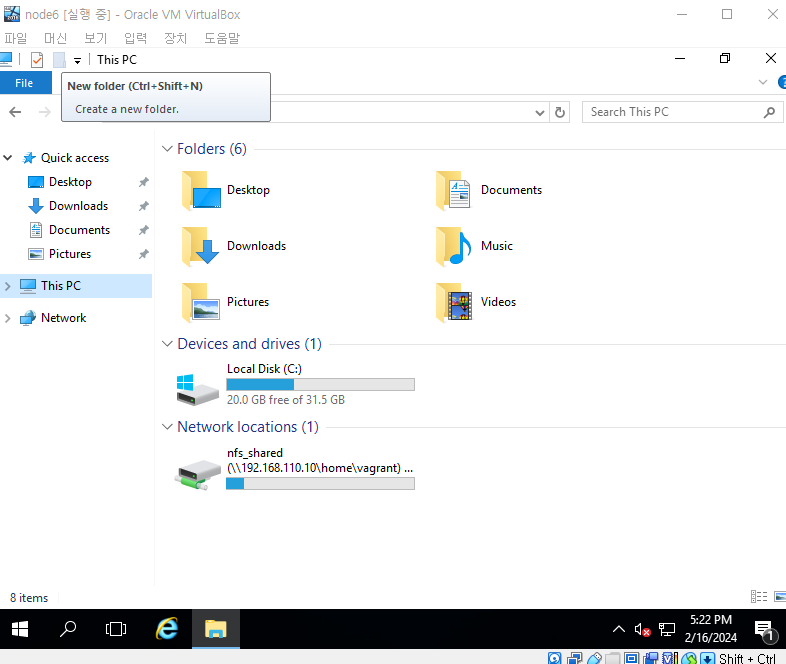Open the Windows Start menu
Image resolution: width=786 pixels, height=664 pixels.
click(x=20, y=629)
